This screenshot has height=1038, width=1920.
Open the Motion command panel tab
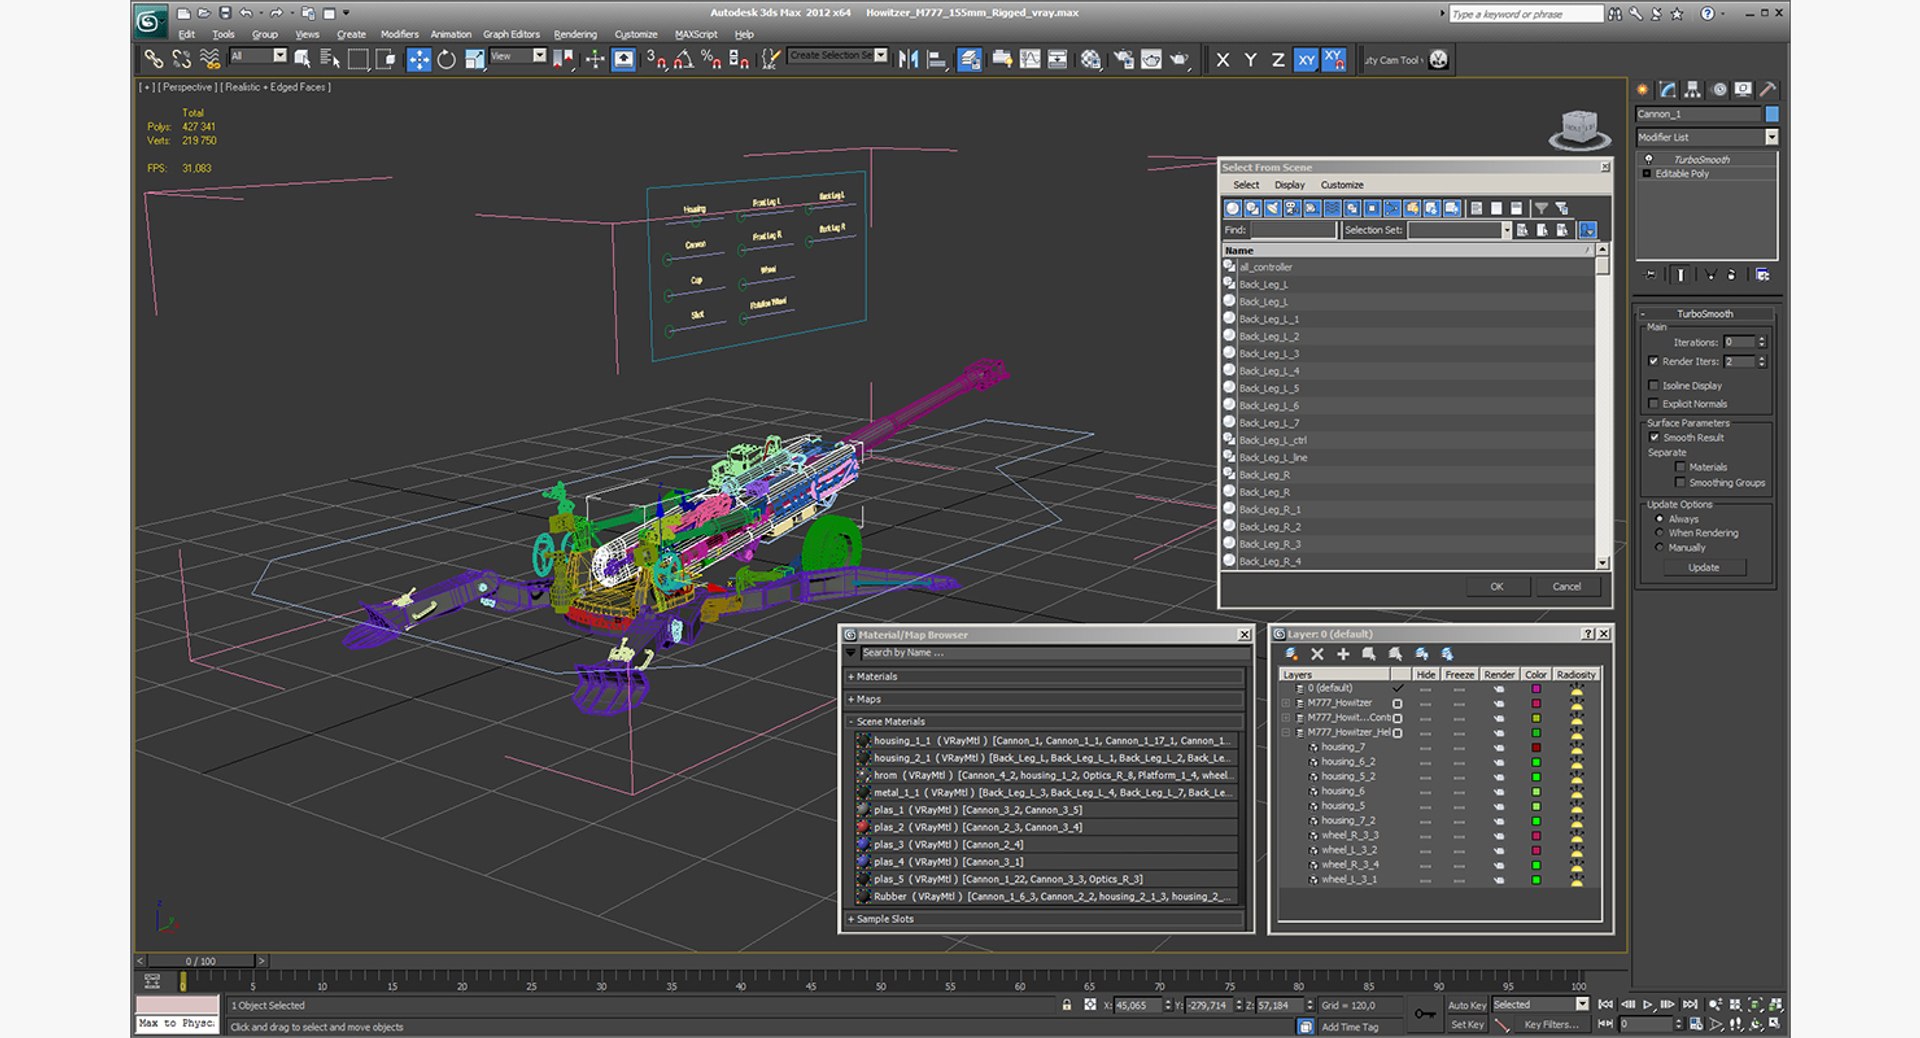pos(1719,90)
